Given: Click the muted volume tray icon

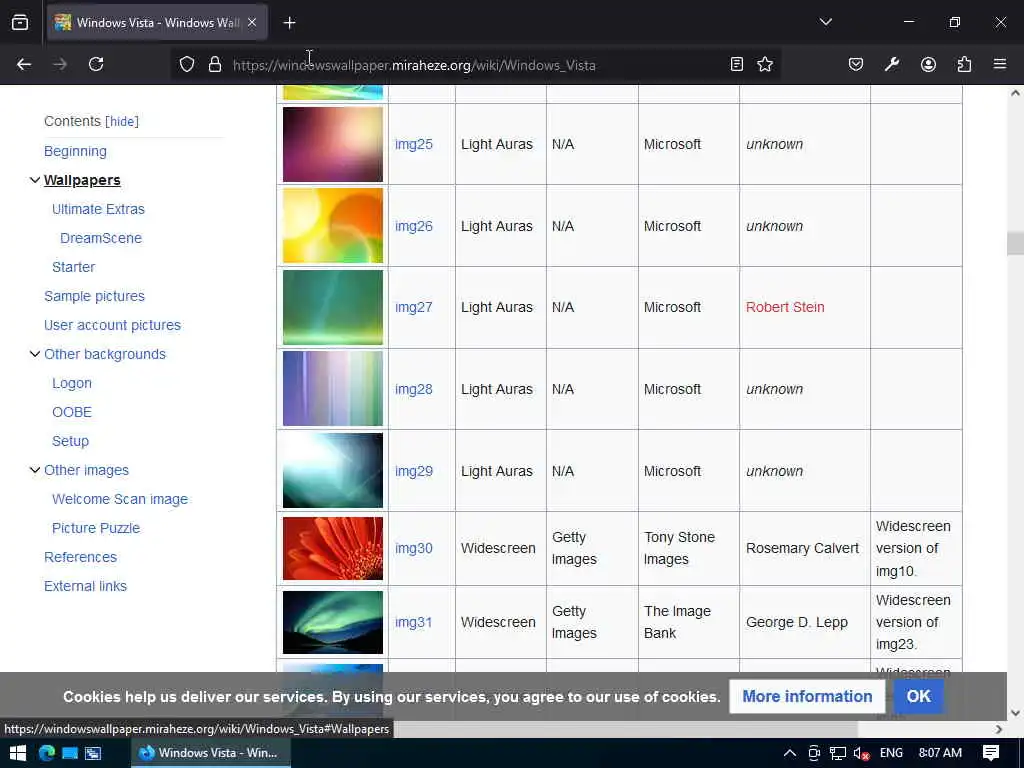Looking at the screenshot, I should coord(861,753).
